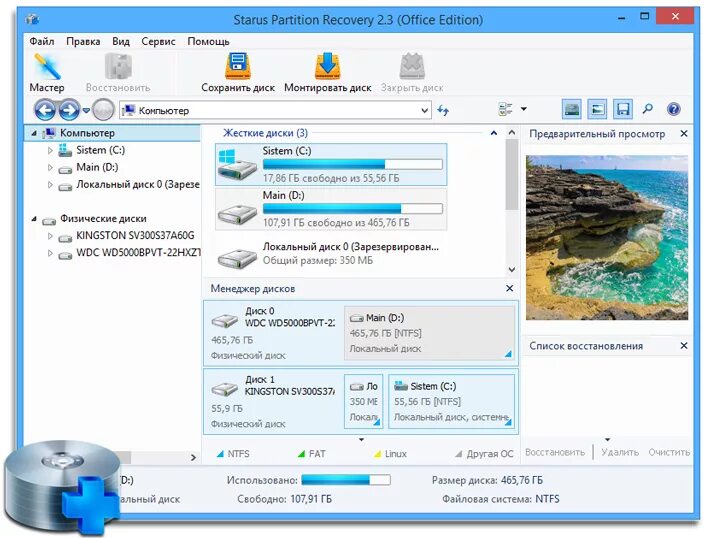The height and width of the screenshot is (538, 705).
Task: Select Локальный диск 0 (Зарезервирован) drive tile
Action: click(x=331, y=254)
